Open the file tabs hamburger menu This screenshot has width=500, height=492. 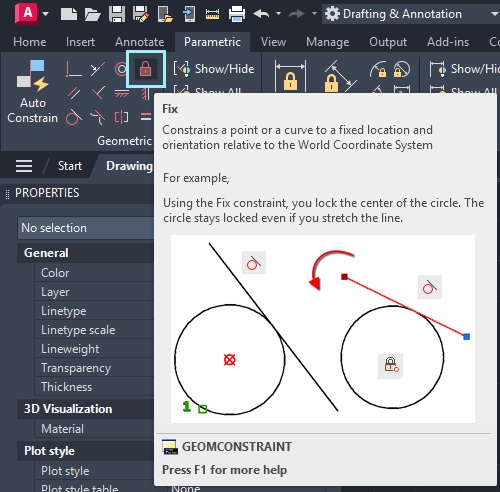point(24,166)
